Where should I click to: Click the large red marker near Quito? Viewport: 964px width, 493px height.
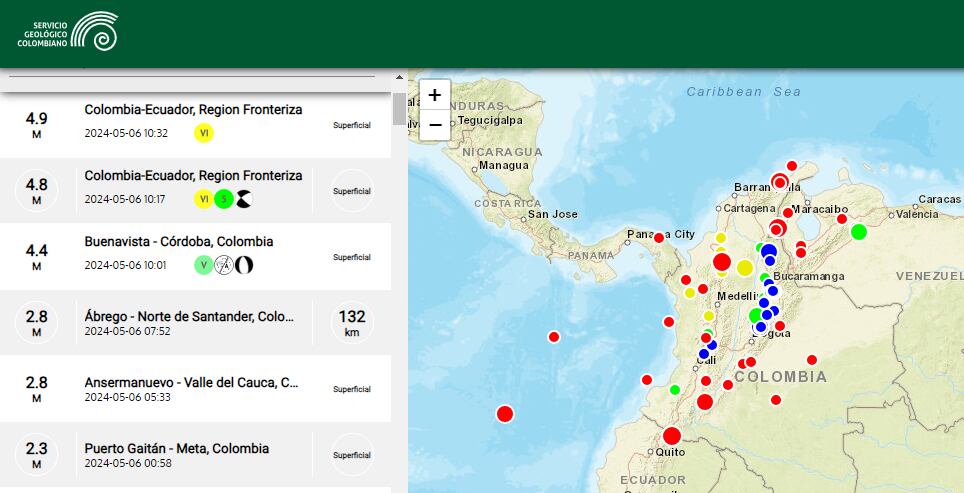[672, 436]
